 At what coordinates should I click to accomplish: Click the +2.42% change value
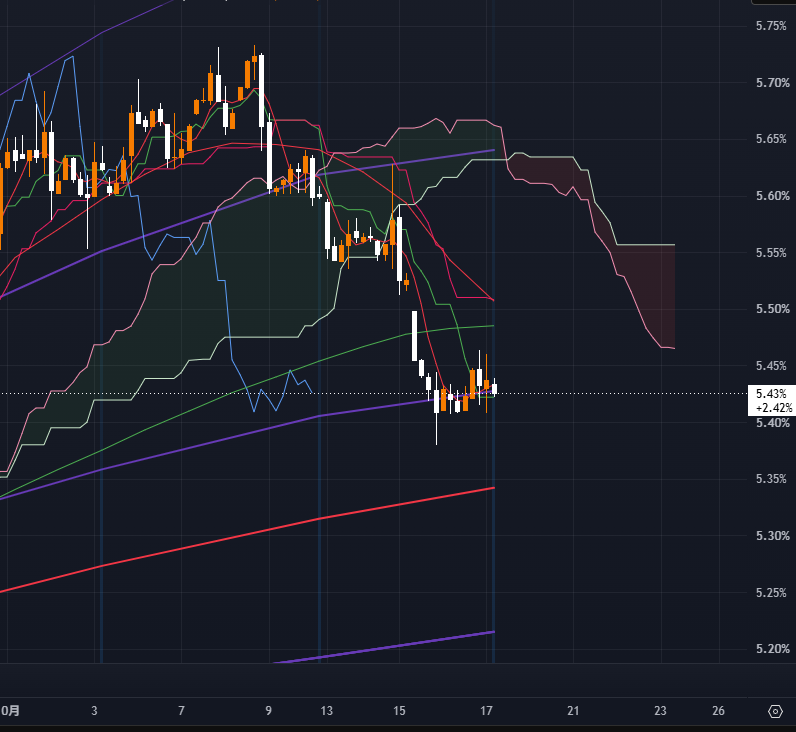pyautogui.click(x=774, y=408)
